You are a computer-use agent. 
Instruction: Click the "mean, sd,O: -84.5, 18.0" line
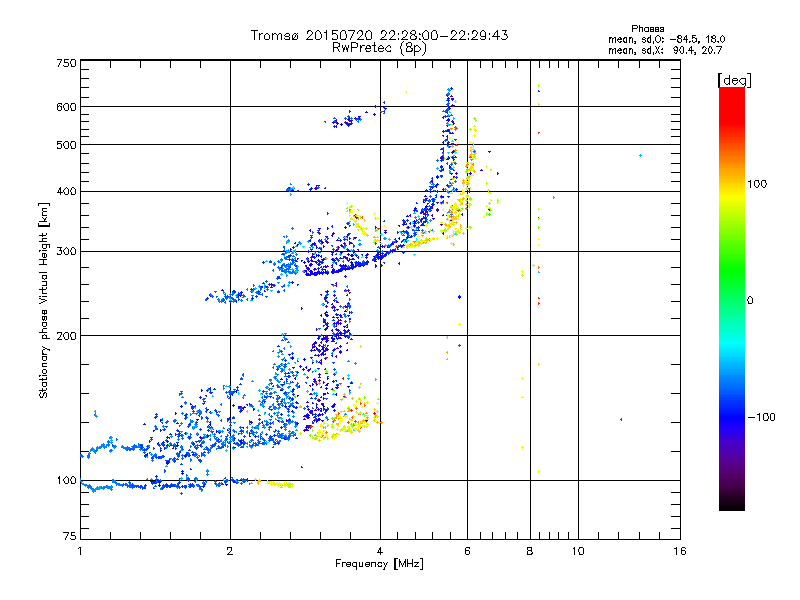(666, 39)
